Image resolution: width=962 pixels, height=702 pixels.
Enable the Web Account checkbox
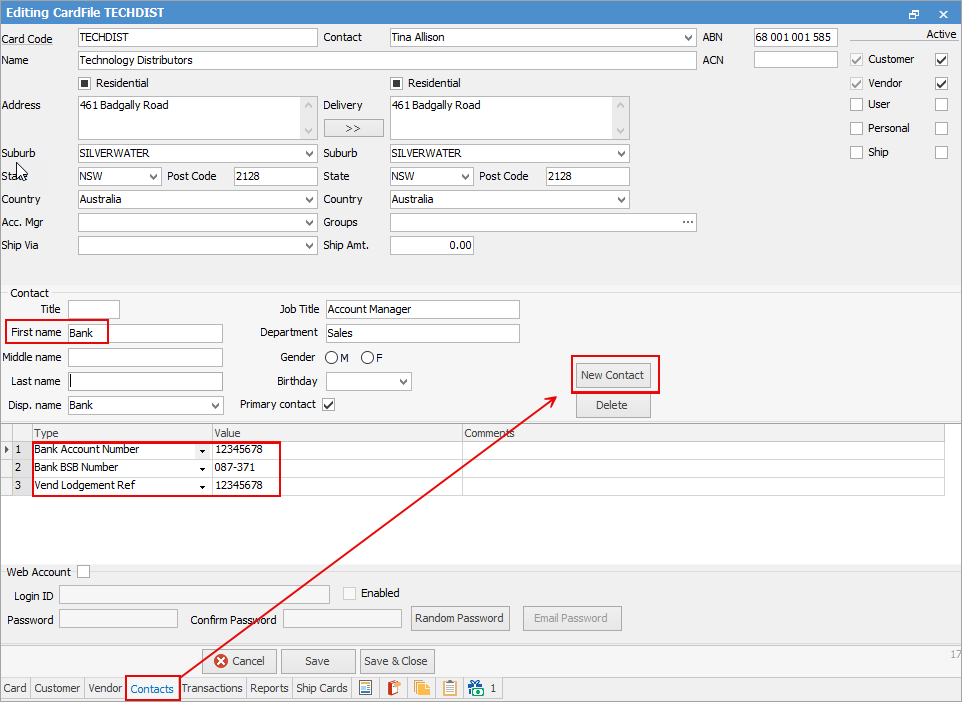[x=83, y=572]
